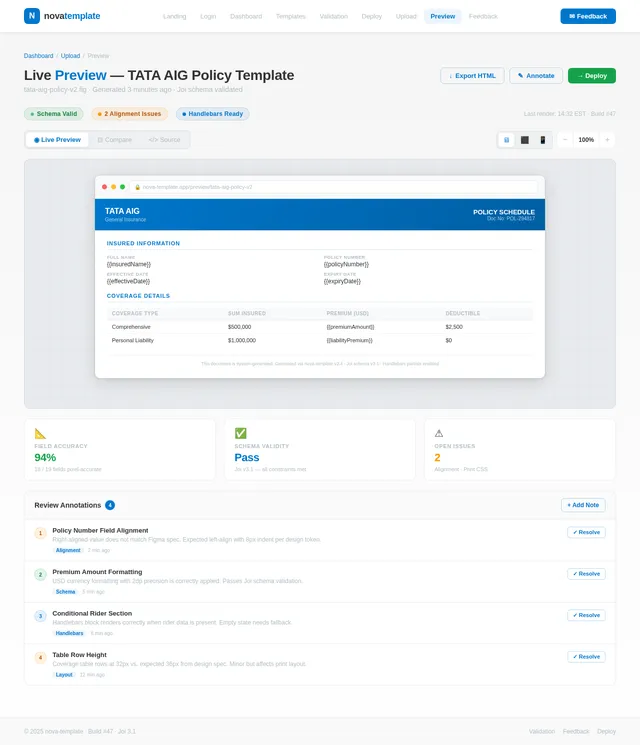This screenshot has width=640, height=745.
Task: Click annotation number 4 marker
Action: pos(40,658)
